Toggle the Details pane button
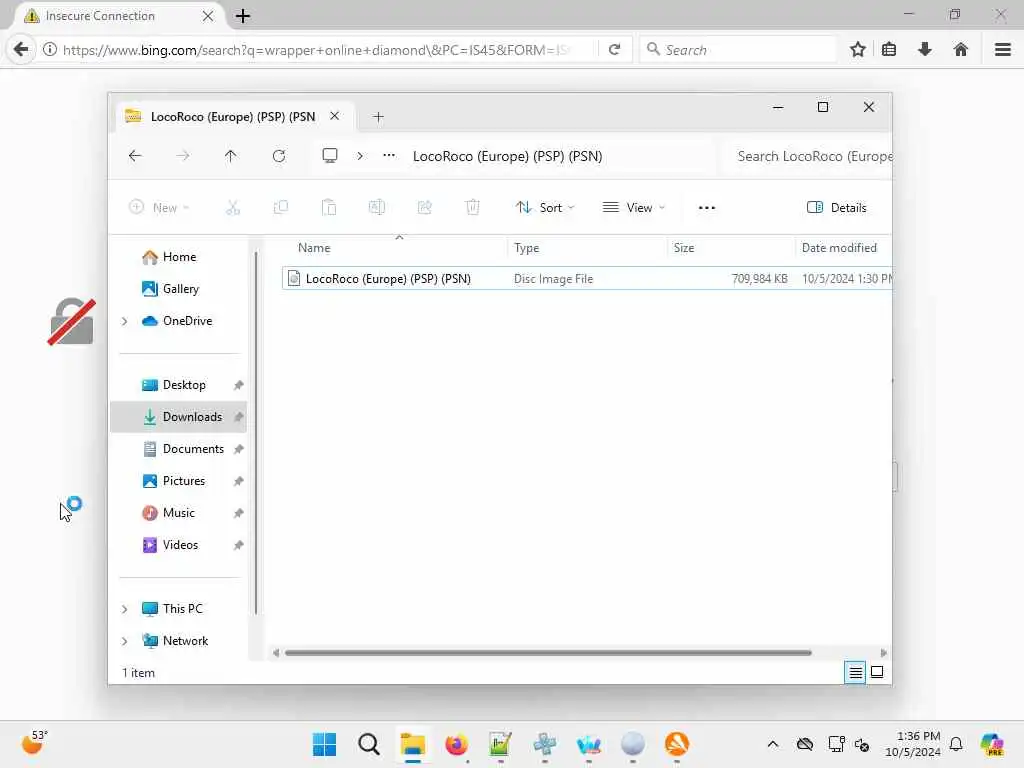The height and width of the screenshot is (768, 1024). point(837,208)
